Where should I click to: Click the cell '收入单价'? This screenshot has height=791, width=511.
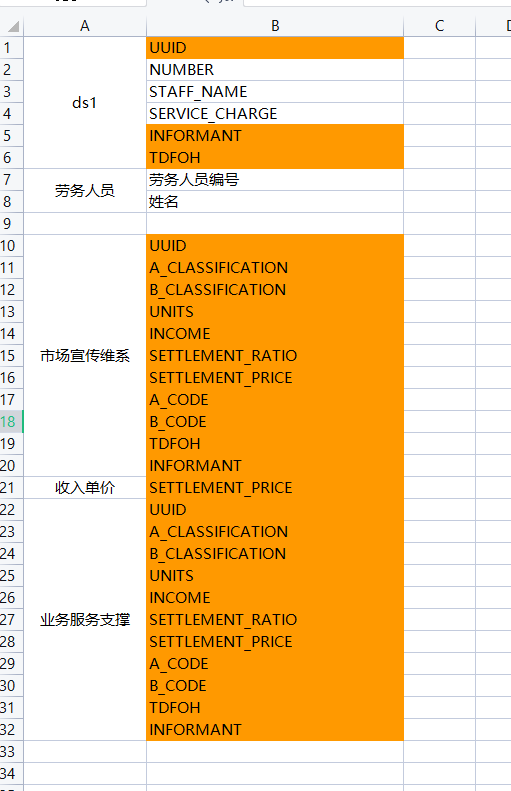[x=85, y=488]
